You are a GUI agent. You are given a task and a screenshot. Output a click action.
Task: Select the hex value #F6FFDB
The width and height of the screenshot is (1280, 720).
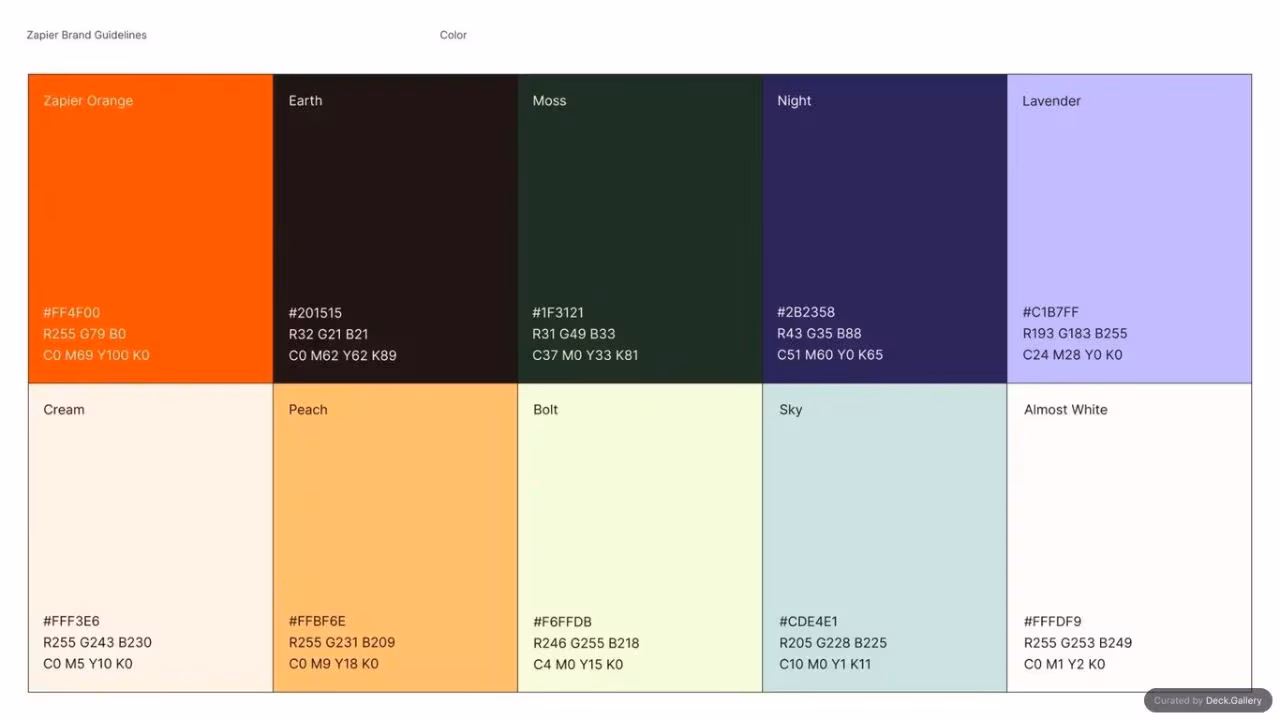tap(563, 622)
